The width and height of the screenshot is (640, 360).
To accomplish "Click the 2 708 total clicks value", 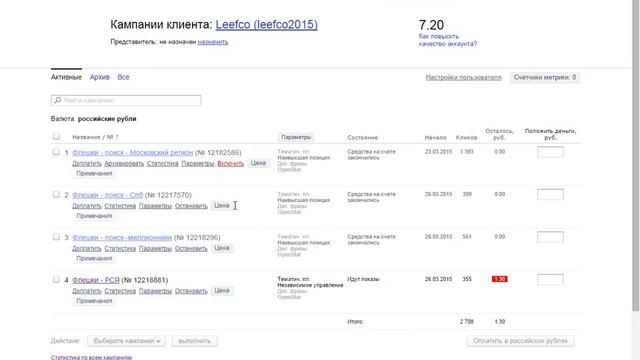I will tap(467, 322).
